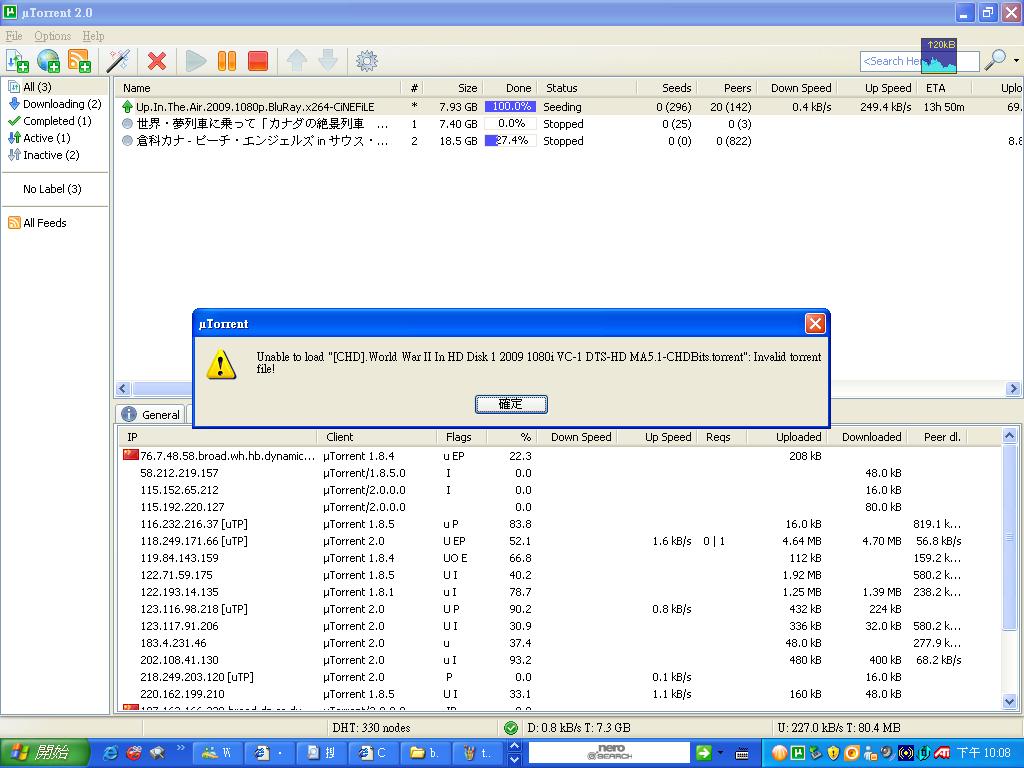Screen dimensions: 1024x768
Task: Click the red X Remove torrent icon
Action: click(x=157, y=61)
